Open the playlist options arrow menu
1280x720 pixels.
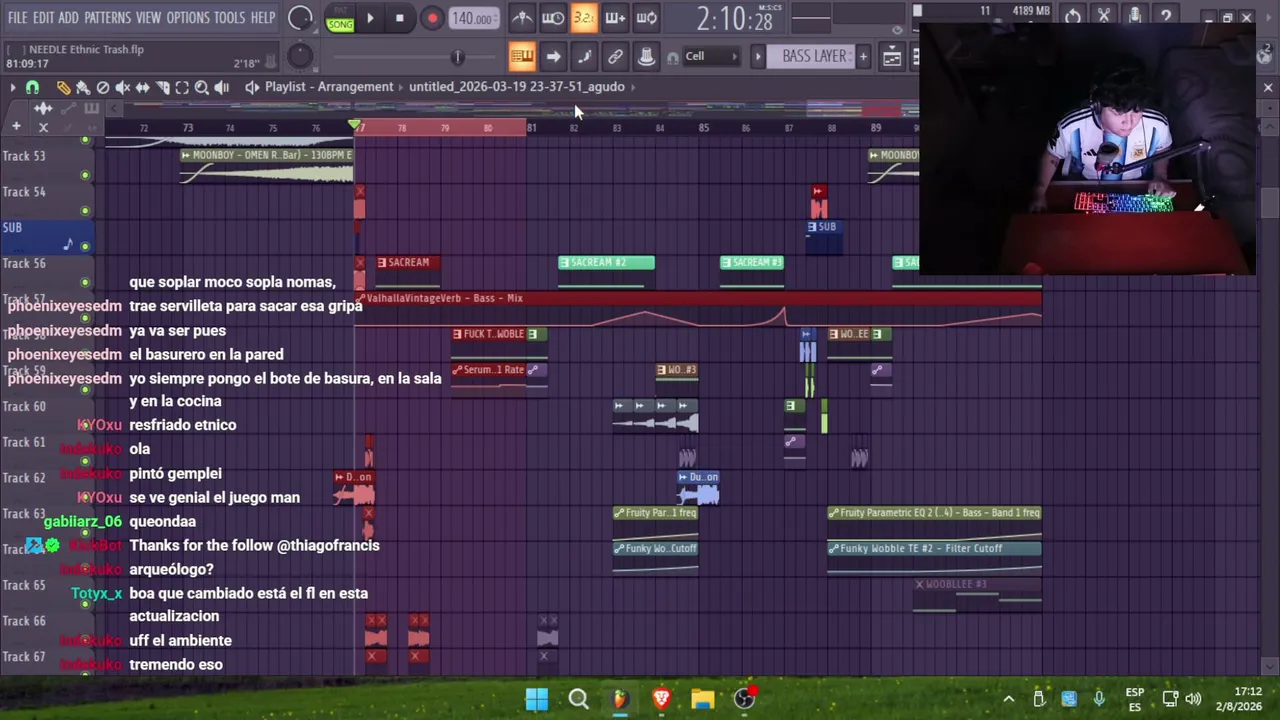point(12,88)
